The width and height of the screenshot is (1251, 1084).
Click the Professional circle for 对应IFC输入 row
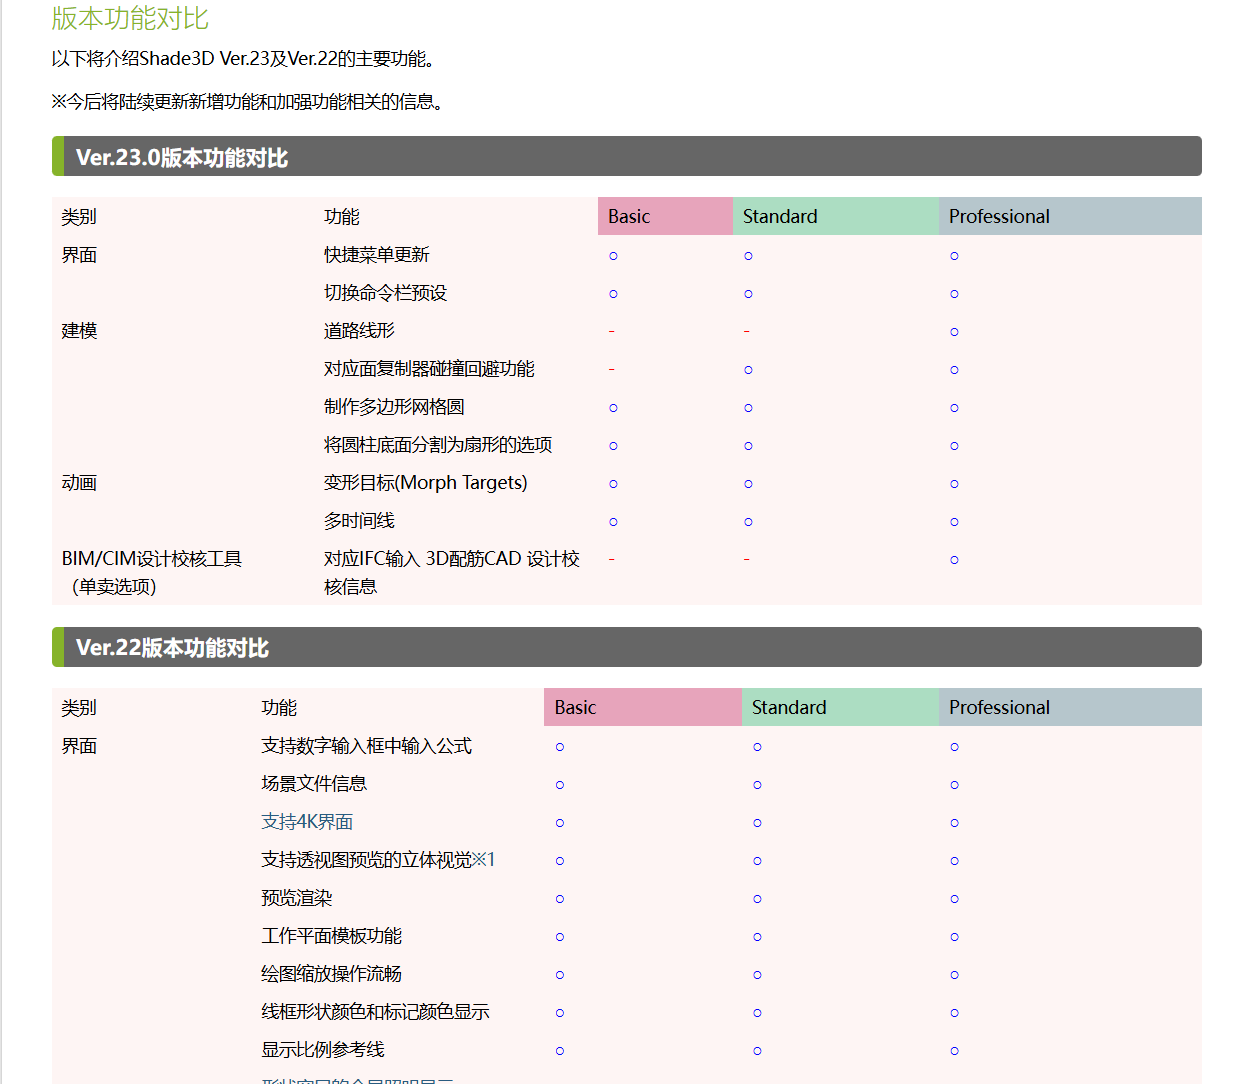(x=954, y=560)
